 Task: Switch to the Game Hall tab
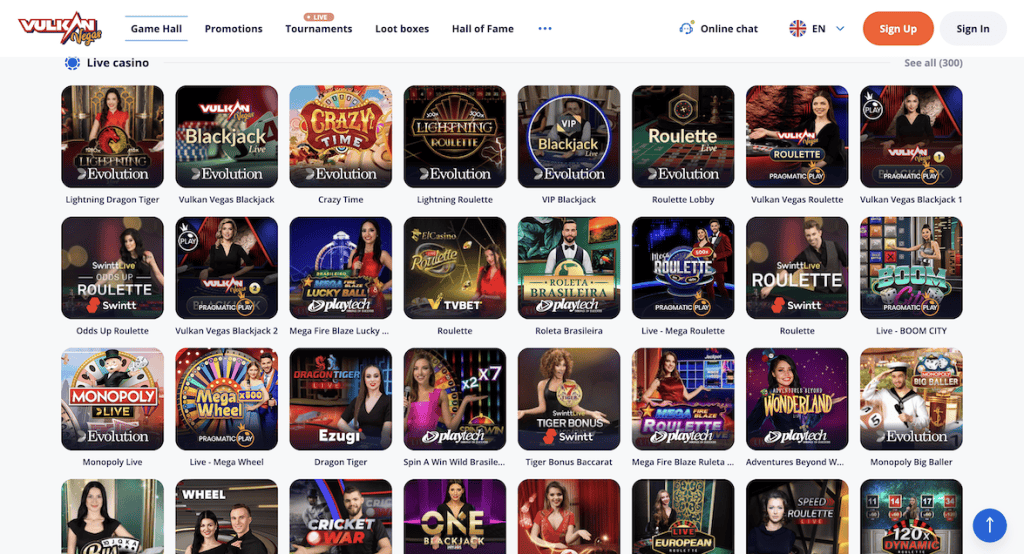tap(156, 29)
